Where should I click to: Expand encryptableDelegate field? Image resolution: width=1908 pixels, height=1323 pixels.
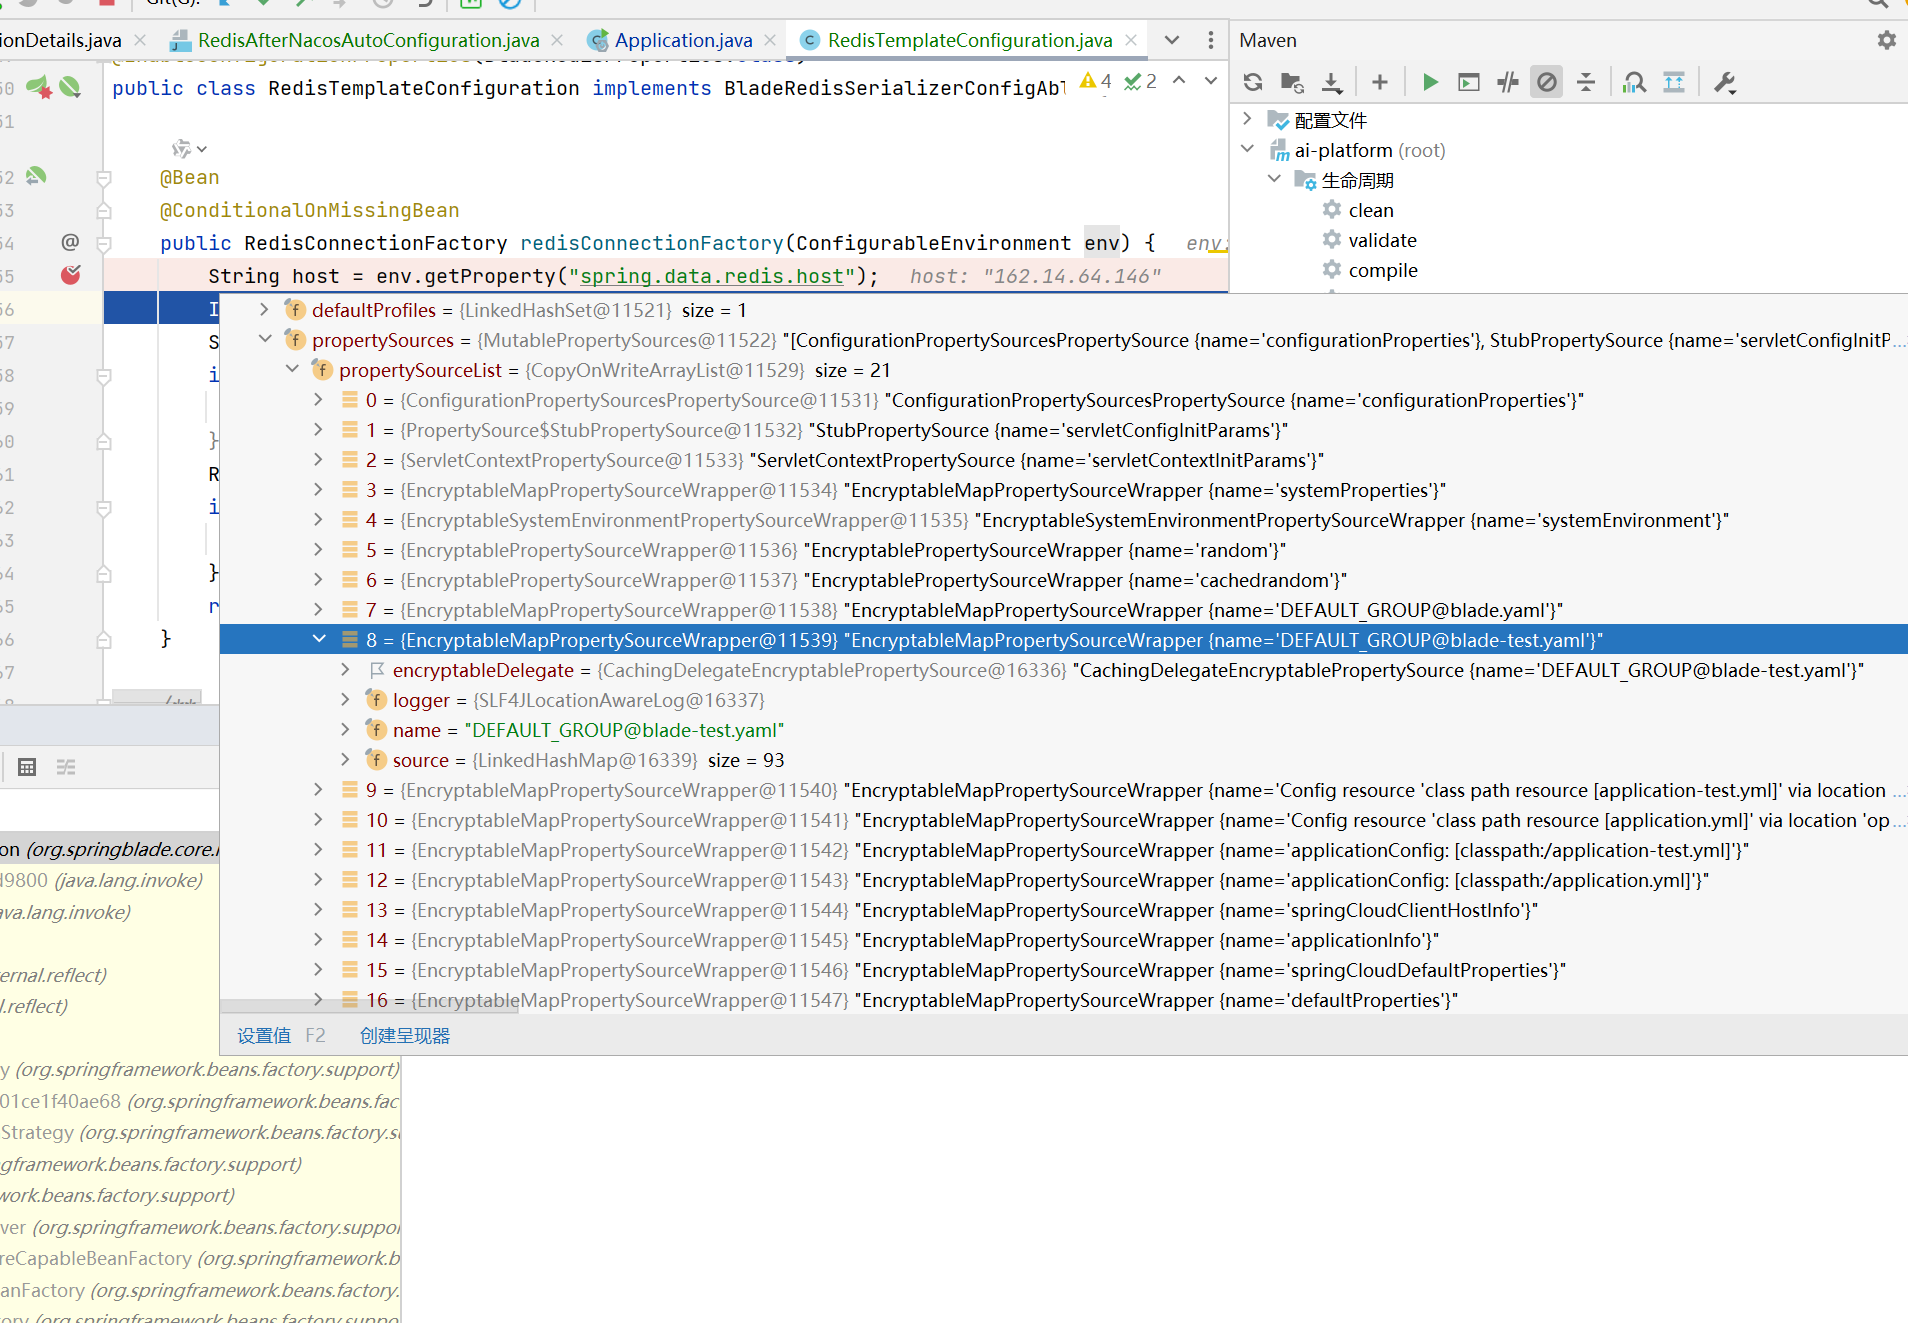click(x=345, y=669)
